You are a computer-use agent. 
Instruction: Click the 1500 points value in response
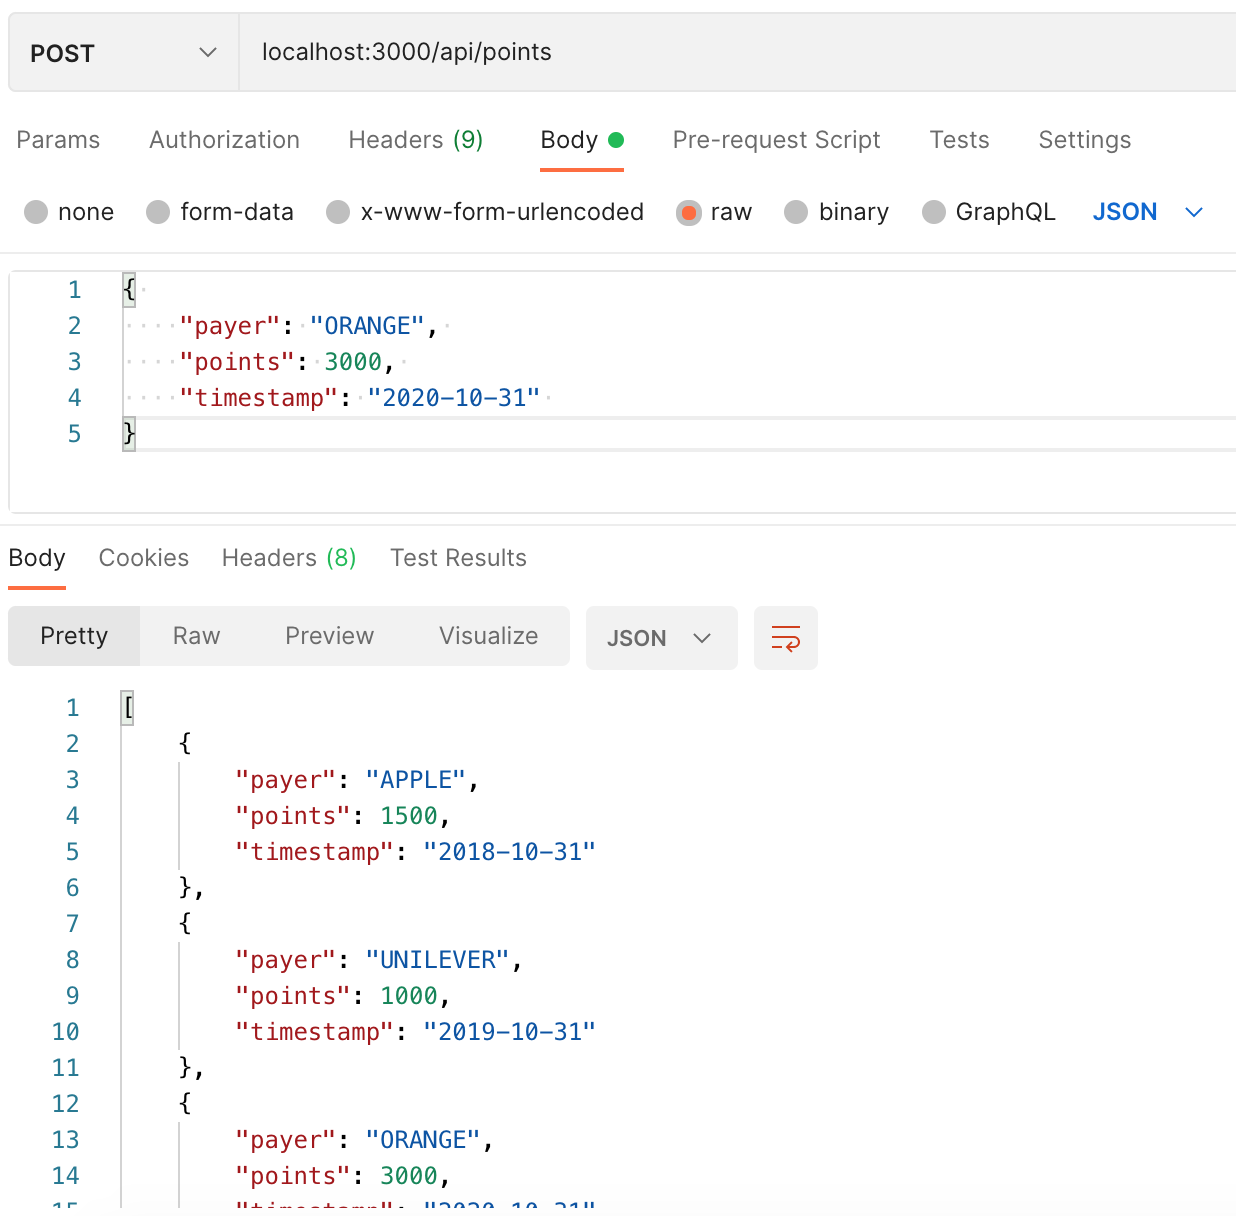[409, 816]
